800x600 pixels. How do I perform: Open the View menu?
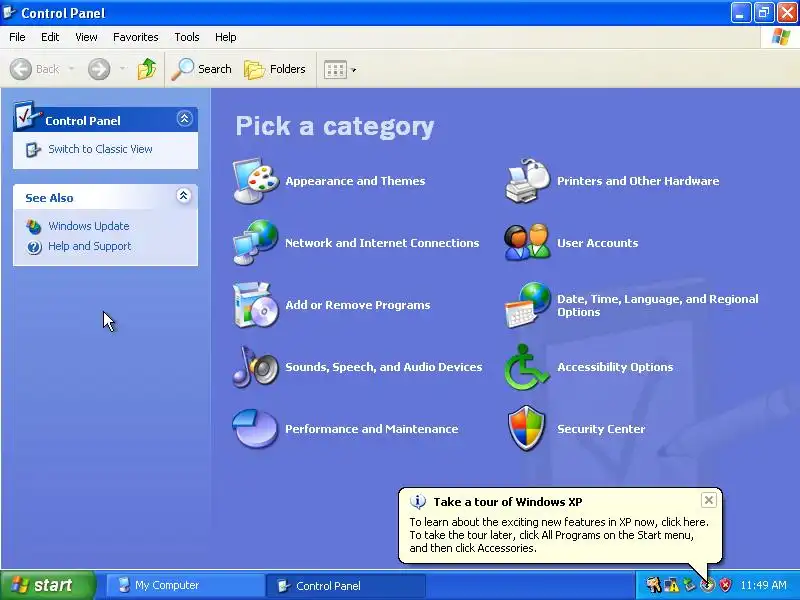pos(86,37)
